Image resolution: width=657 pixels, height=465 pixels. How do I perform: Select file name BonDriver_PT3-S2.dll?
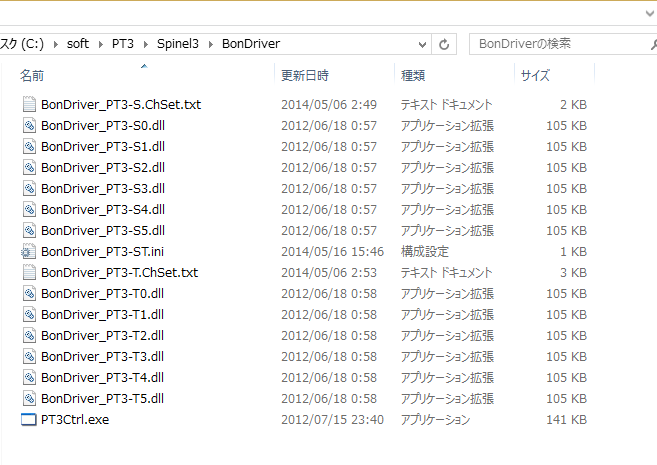103,167
